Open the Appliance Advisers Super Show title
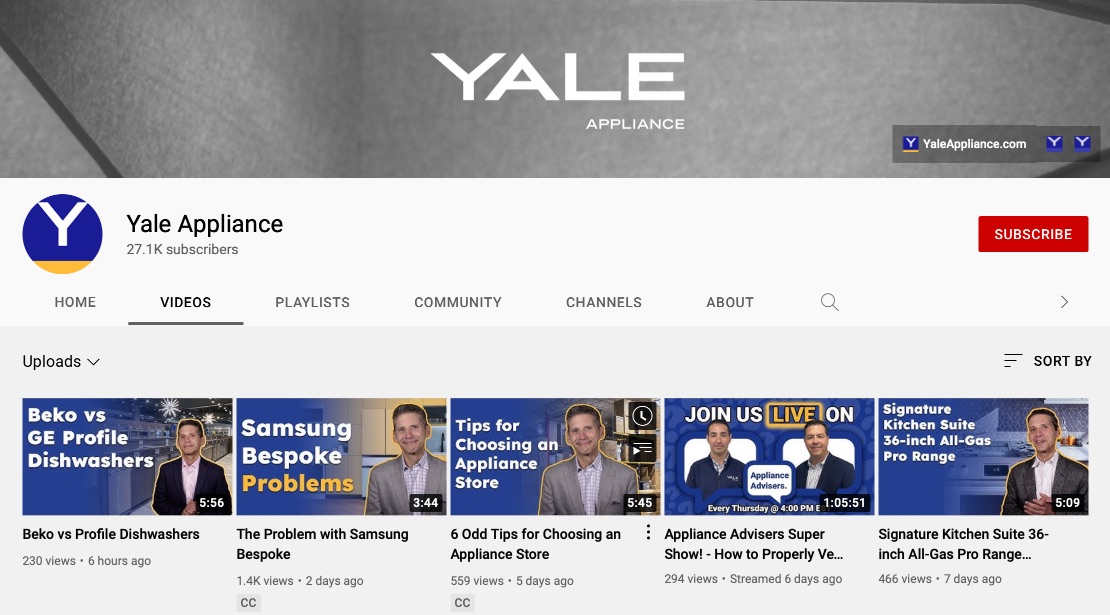The height and width of the screenshot is (615, 1110). [753, 544]
